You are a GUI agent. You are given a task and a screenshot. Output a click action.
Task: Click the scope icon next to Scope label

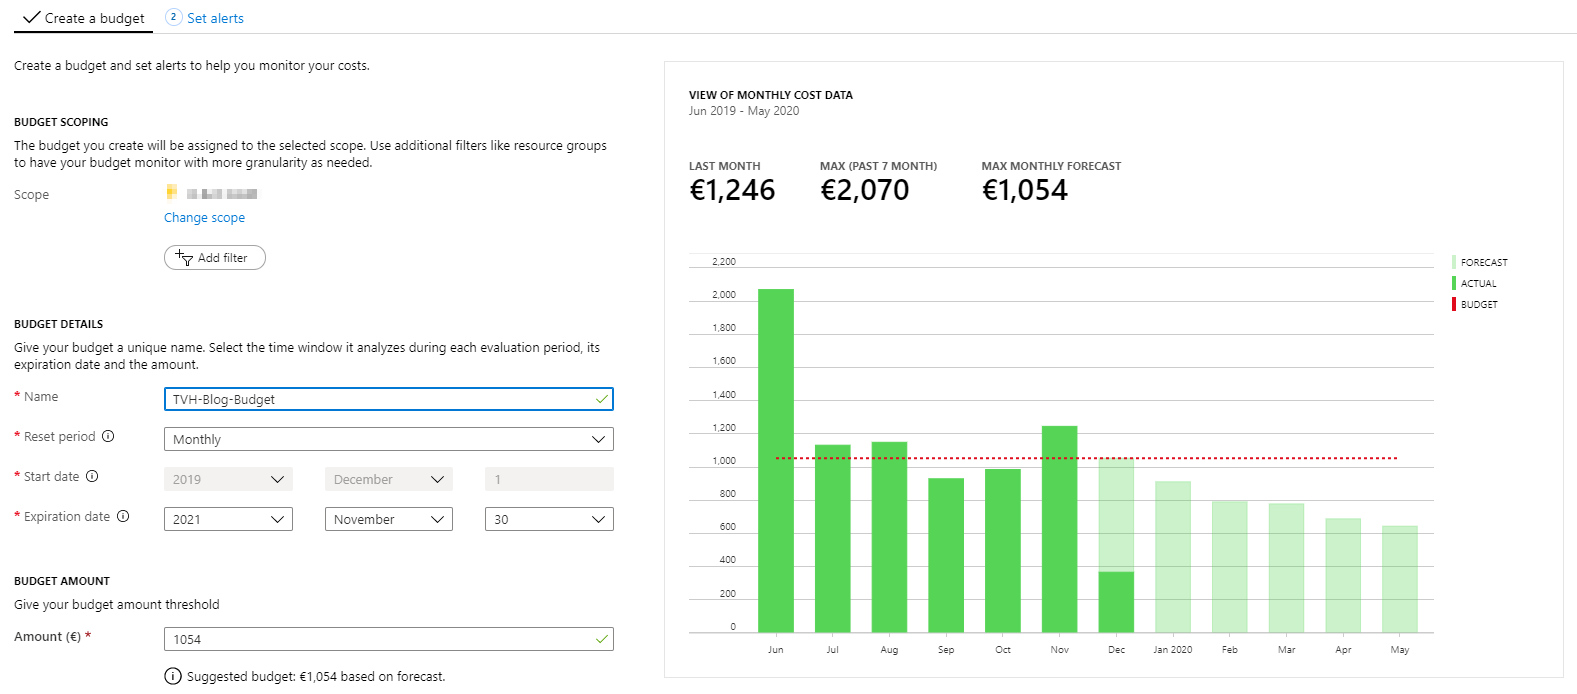click(x=172, y=192)
